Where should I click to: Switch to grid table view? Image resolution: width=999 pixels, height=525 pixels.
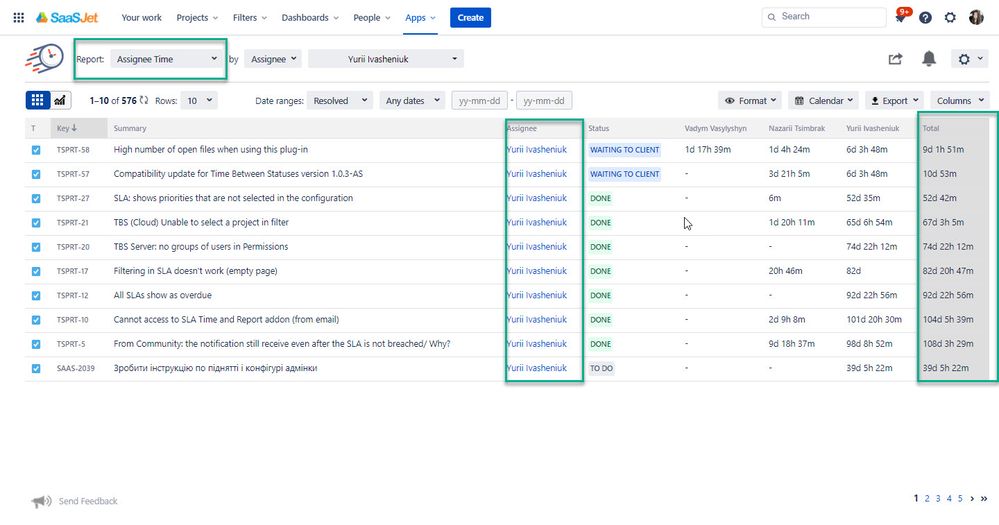tap(38, 100)
